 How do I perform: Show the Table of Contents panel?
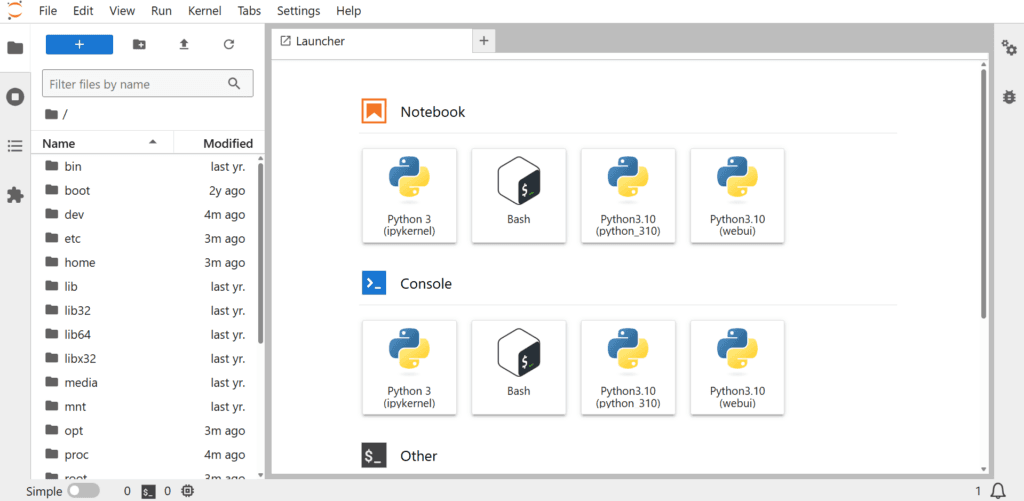tap(15, 146)
